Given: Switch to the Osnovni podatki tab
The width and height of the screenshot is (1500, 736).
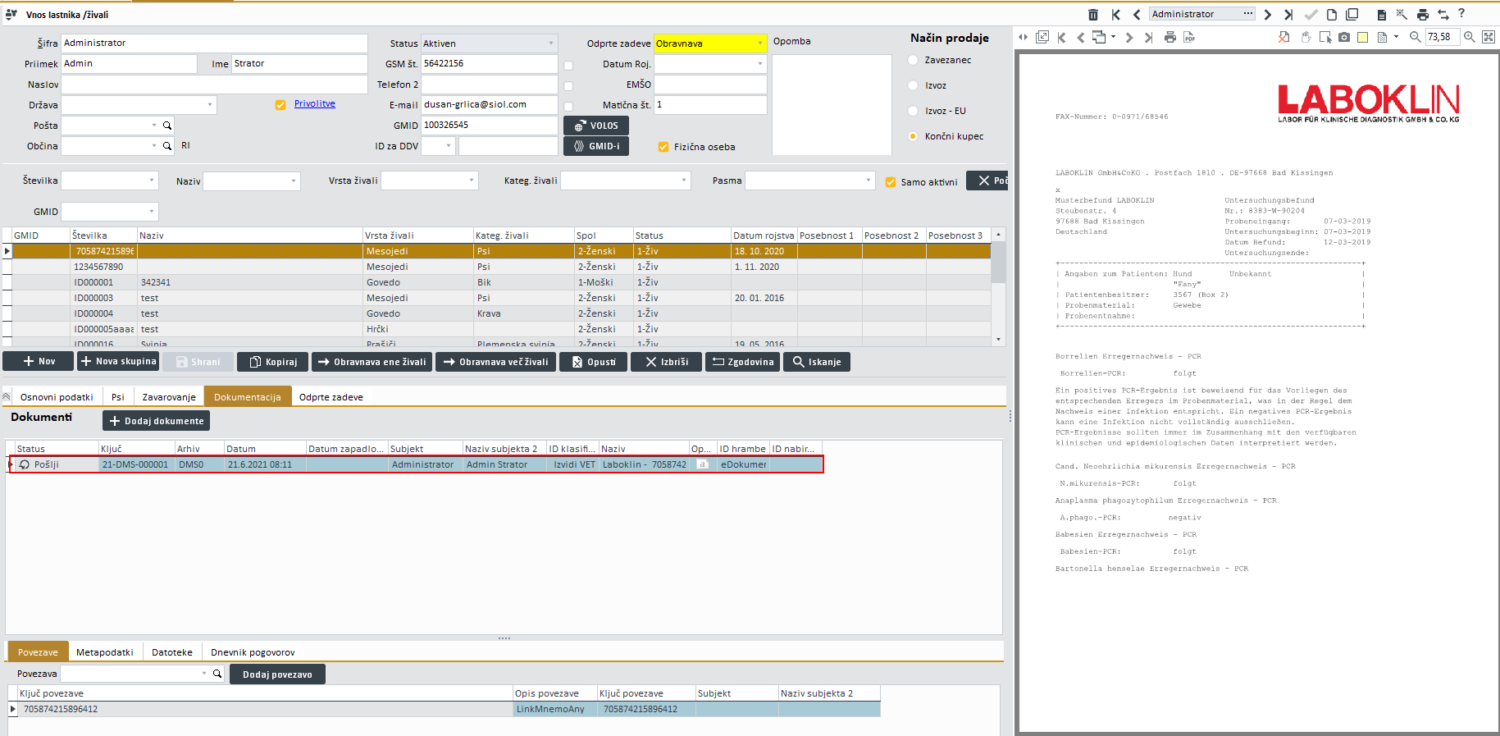Looking at the screenshot, I should click(x=57, y=397).
